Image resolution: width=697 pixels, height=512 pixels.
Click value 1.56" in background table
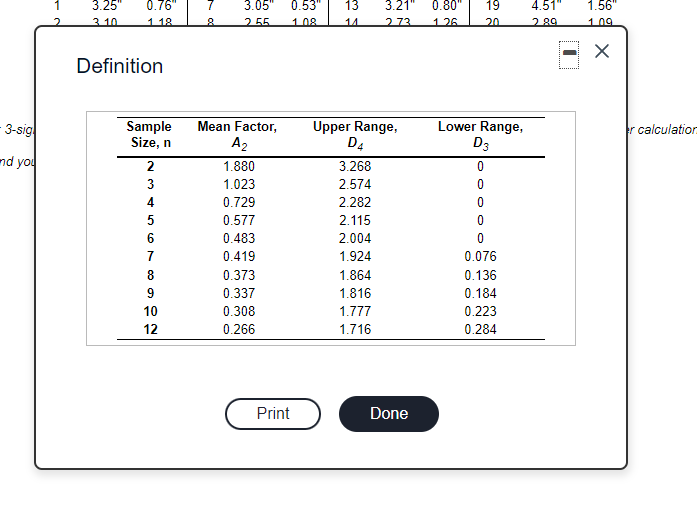pos(602,6)
